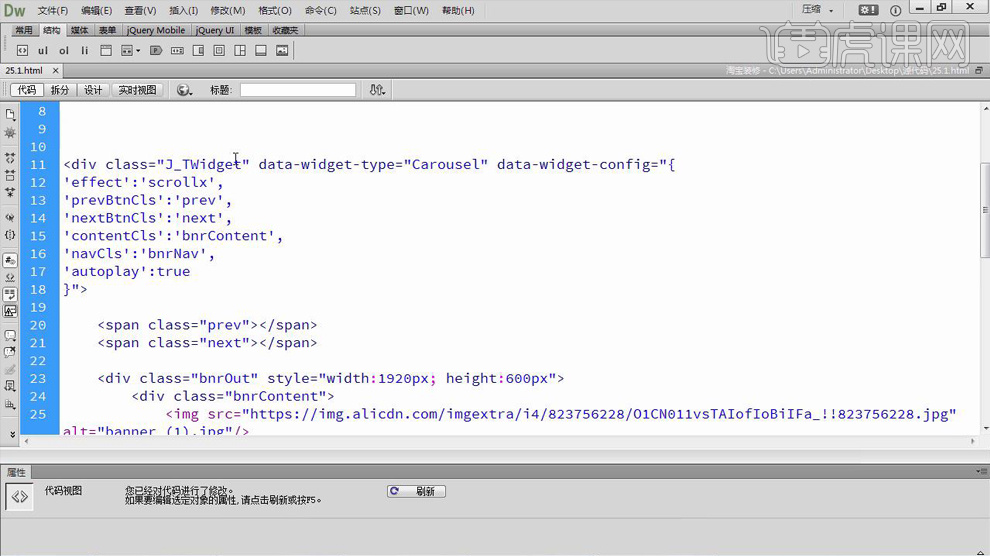990x556 pixels.
Task: Insert a list item with li
Action: [x=85, y=50]
